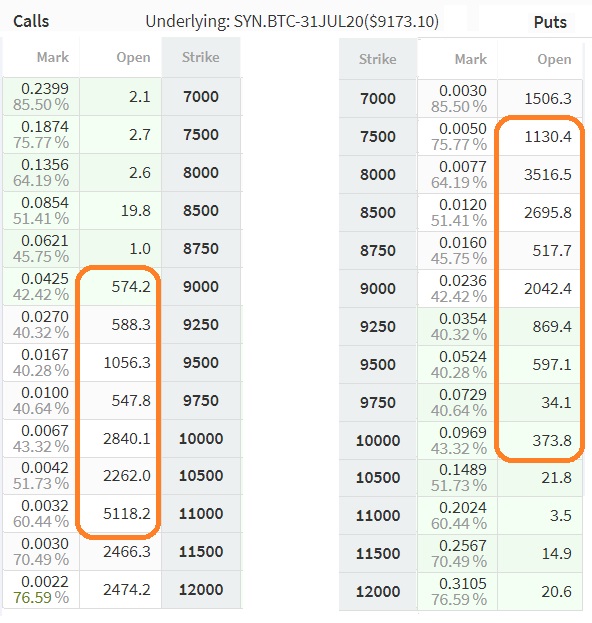Click the put open interest 3516.5

(548, 175)
